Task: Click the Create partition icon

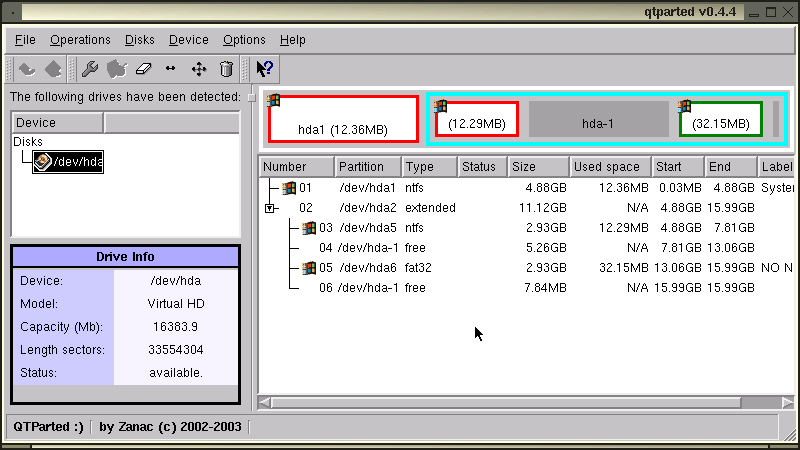Action: (117, 69)
